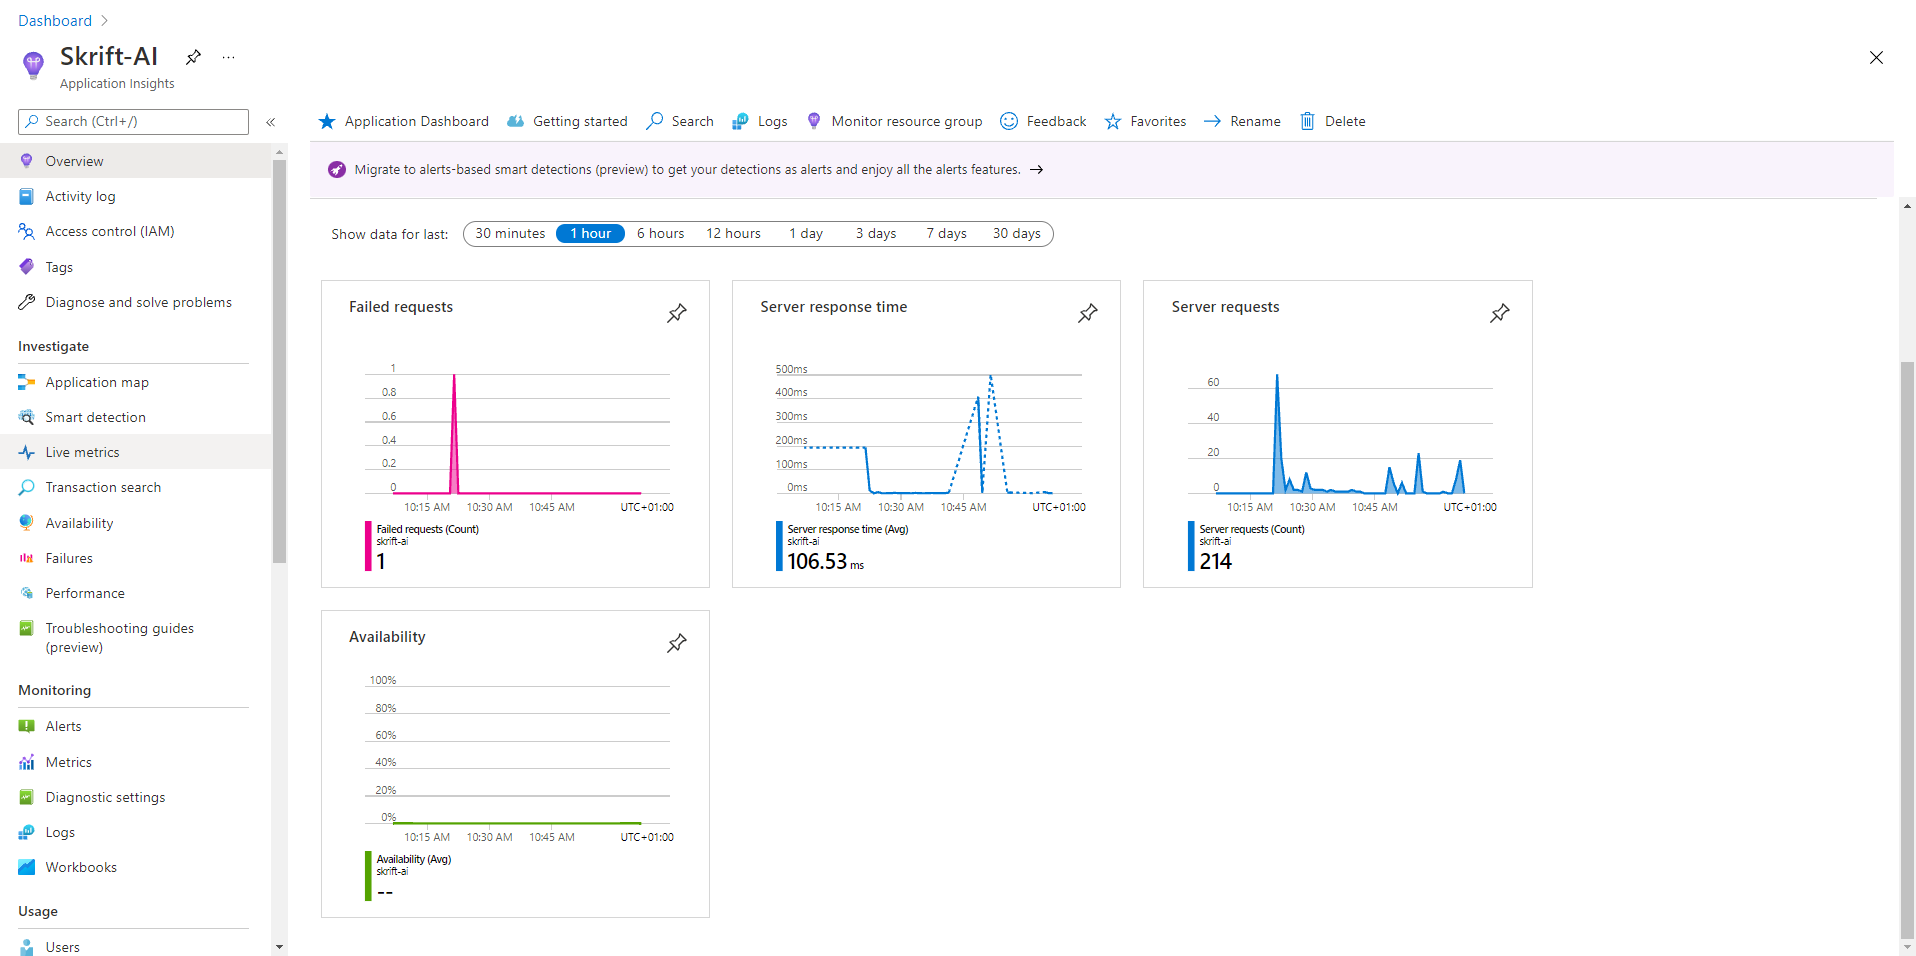1916x956 pixels.
Task: Click the Delete trash can icon
Action: 1307,121
